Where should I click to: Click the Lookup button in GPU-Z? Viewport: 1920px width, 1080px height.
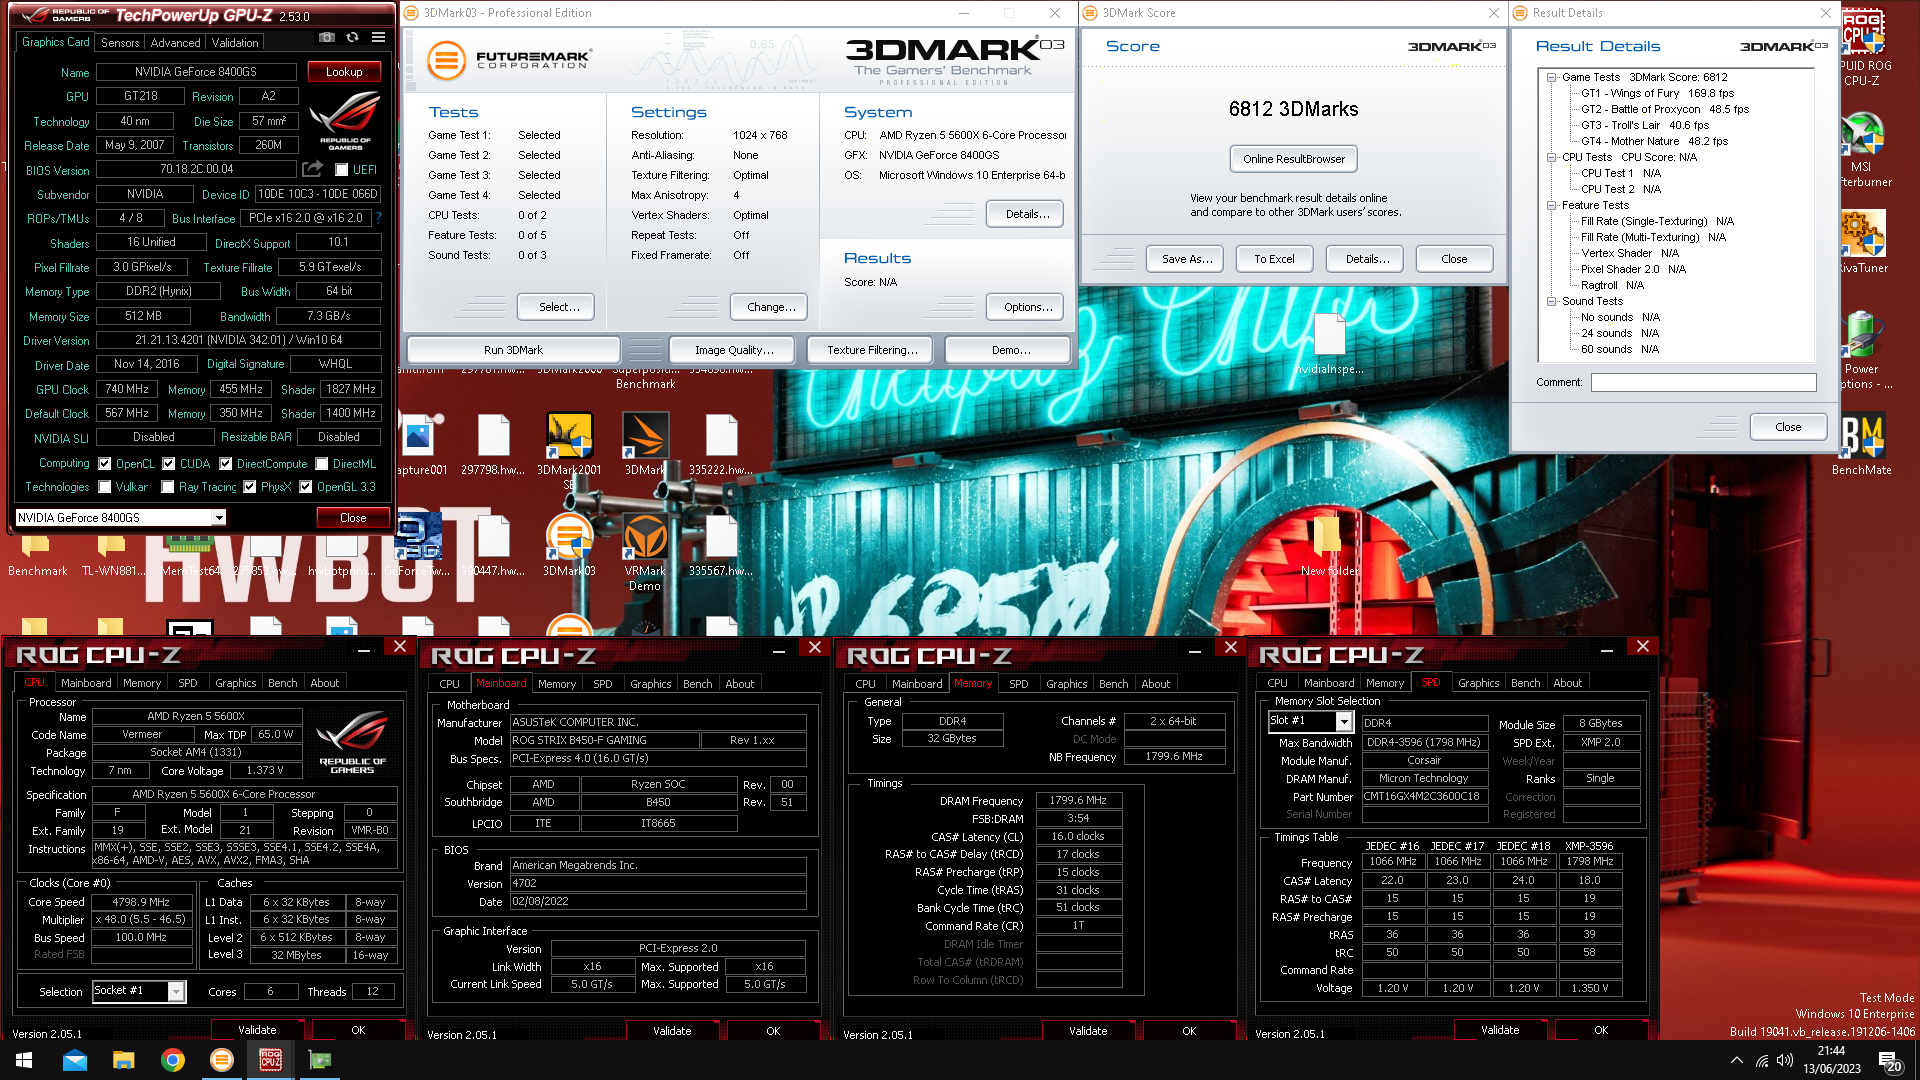[x=344, y=72]
